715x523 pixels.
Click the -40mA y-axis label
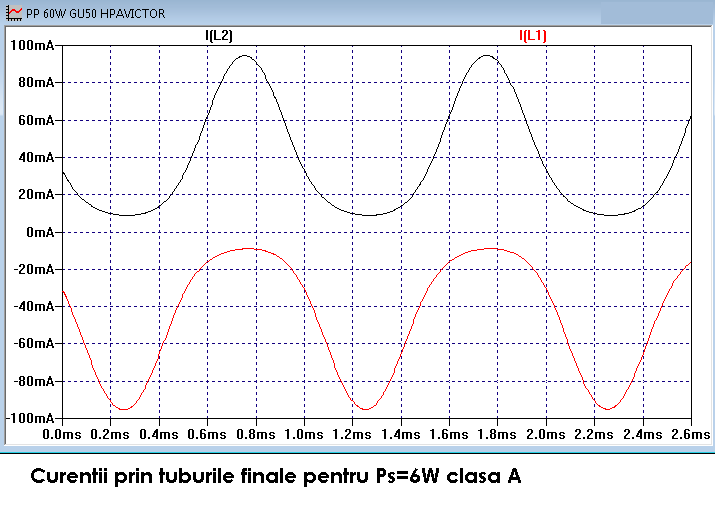click(34, 306)
